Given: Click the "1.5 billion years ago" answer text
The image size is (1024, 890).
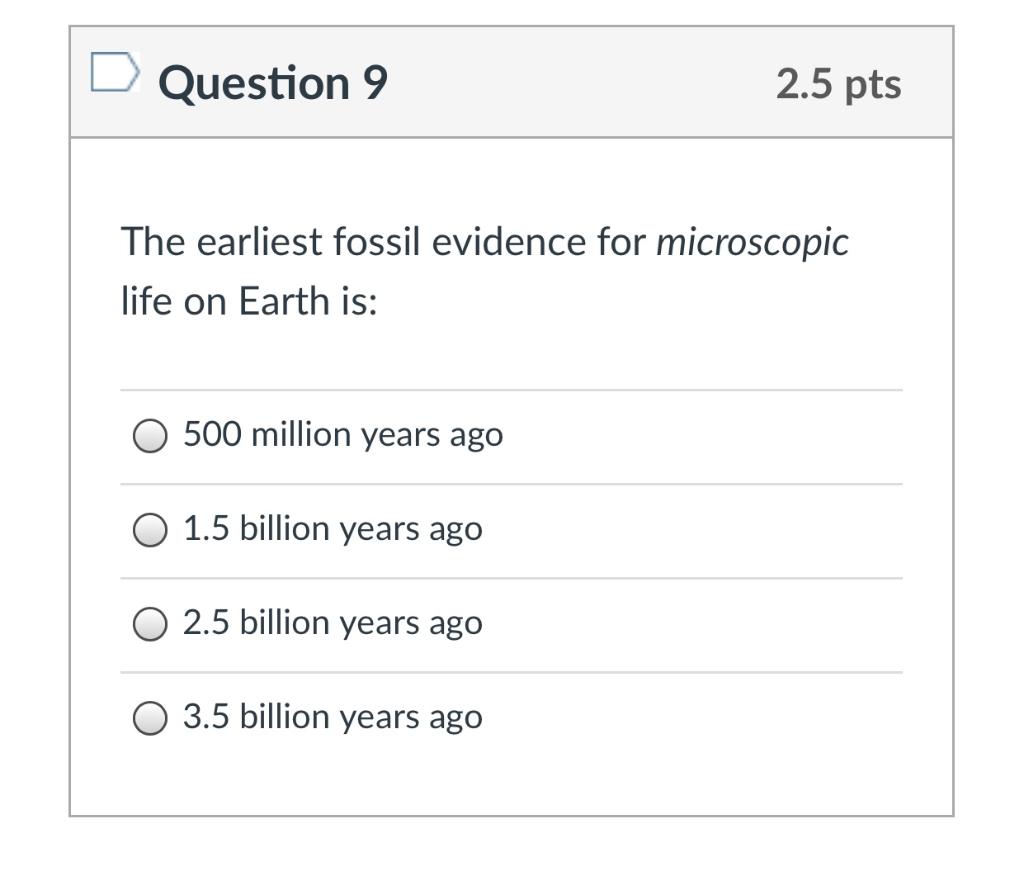Looking at the screenshot, I should (x=332, y=529).
